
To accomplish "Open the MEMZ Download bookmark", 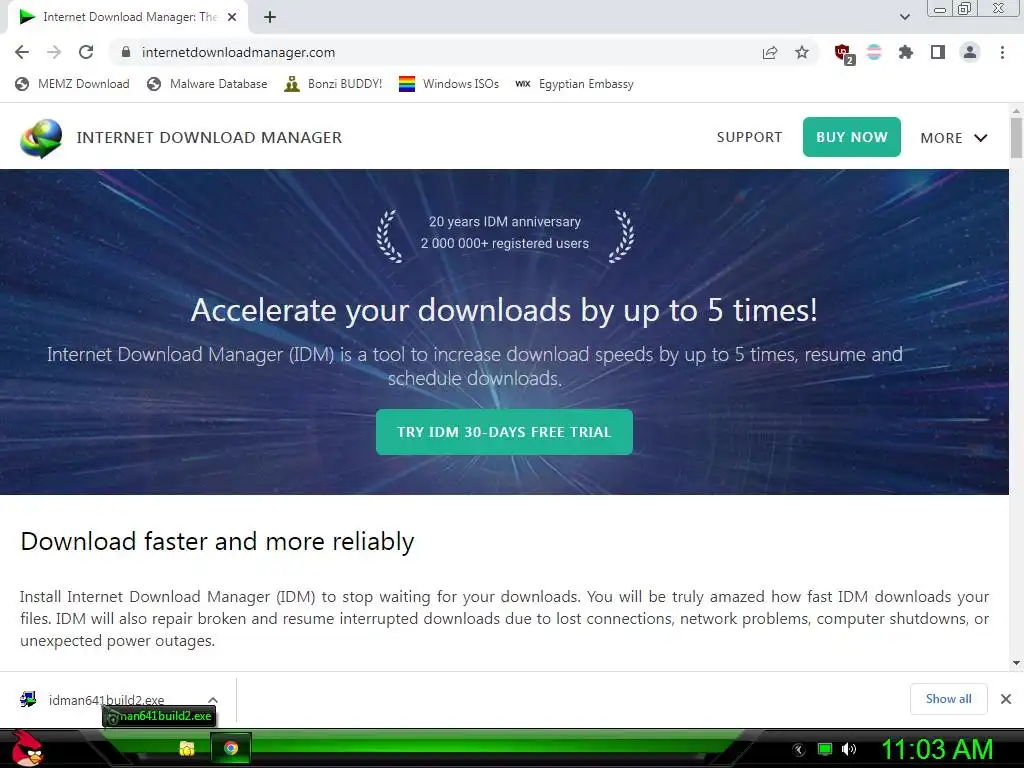I will [72, 84].
